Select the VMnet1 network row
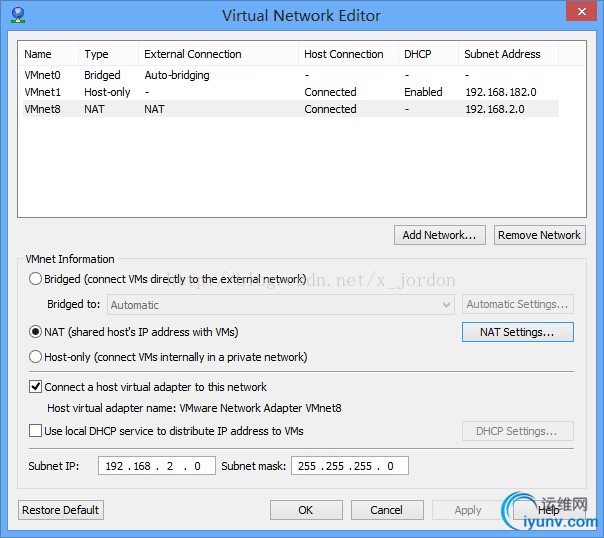 pos(291,92)
